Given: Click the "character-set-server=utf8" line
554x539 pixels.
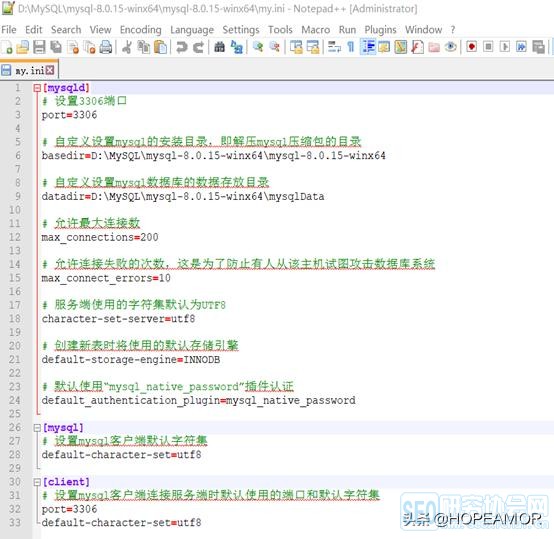Looking at the screenshot, I should point(118,319).
